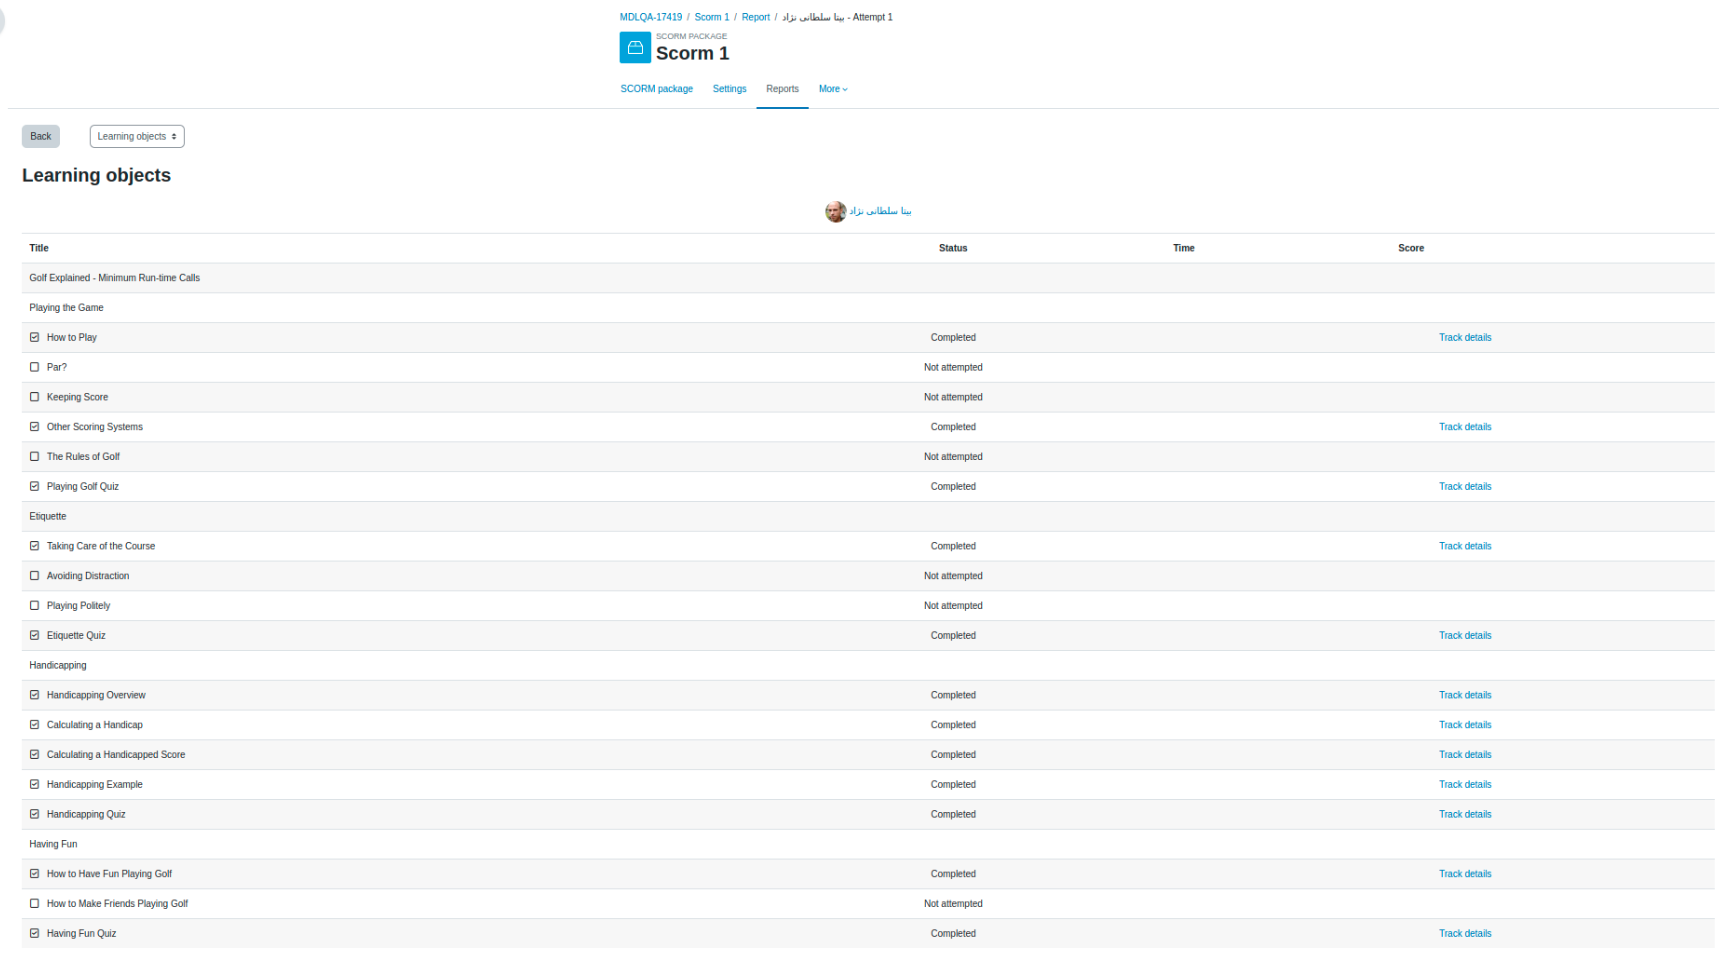Image resolution: width=1719 pixels, height=961 pixels.
Task: Click The Rules of Golf unchecked icon
Action: coord(35,456)
